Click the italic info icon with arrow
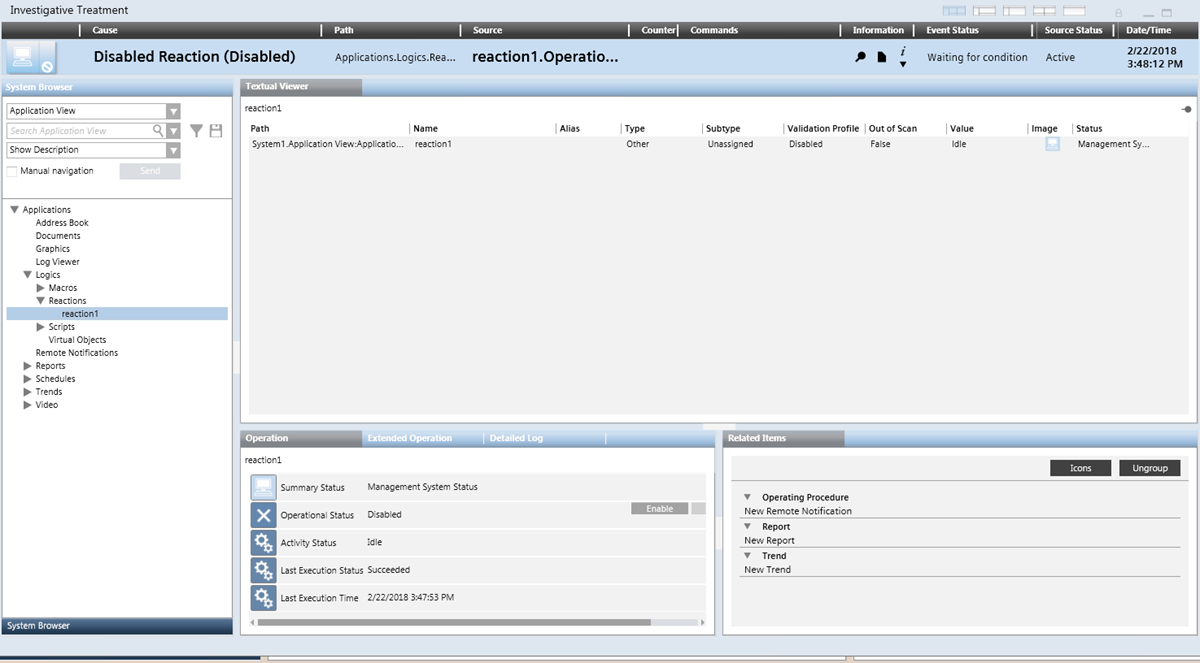Image resolution: width=1200 pixels, height=663 pixels. click(903, 57)
